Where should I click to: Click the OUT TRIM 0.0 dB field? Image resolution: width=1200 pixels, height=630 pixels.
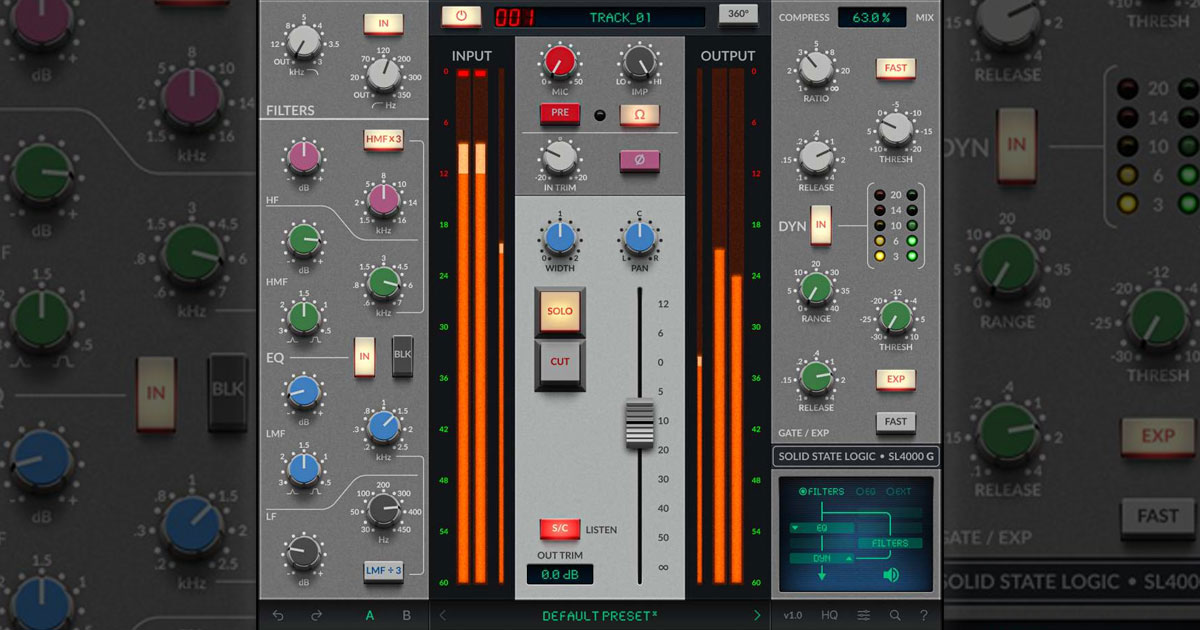(x=560, y=574)
